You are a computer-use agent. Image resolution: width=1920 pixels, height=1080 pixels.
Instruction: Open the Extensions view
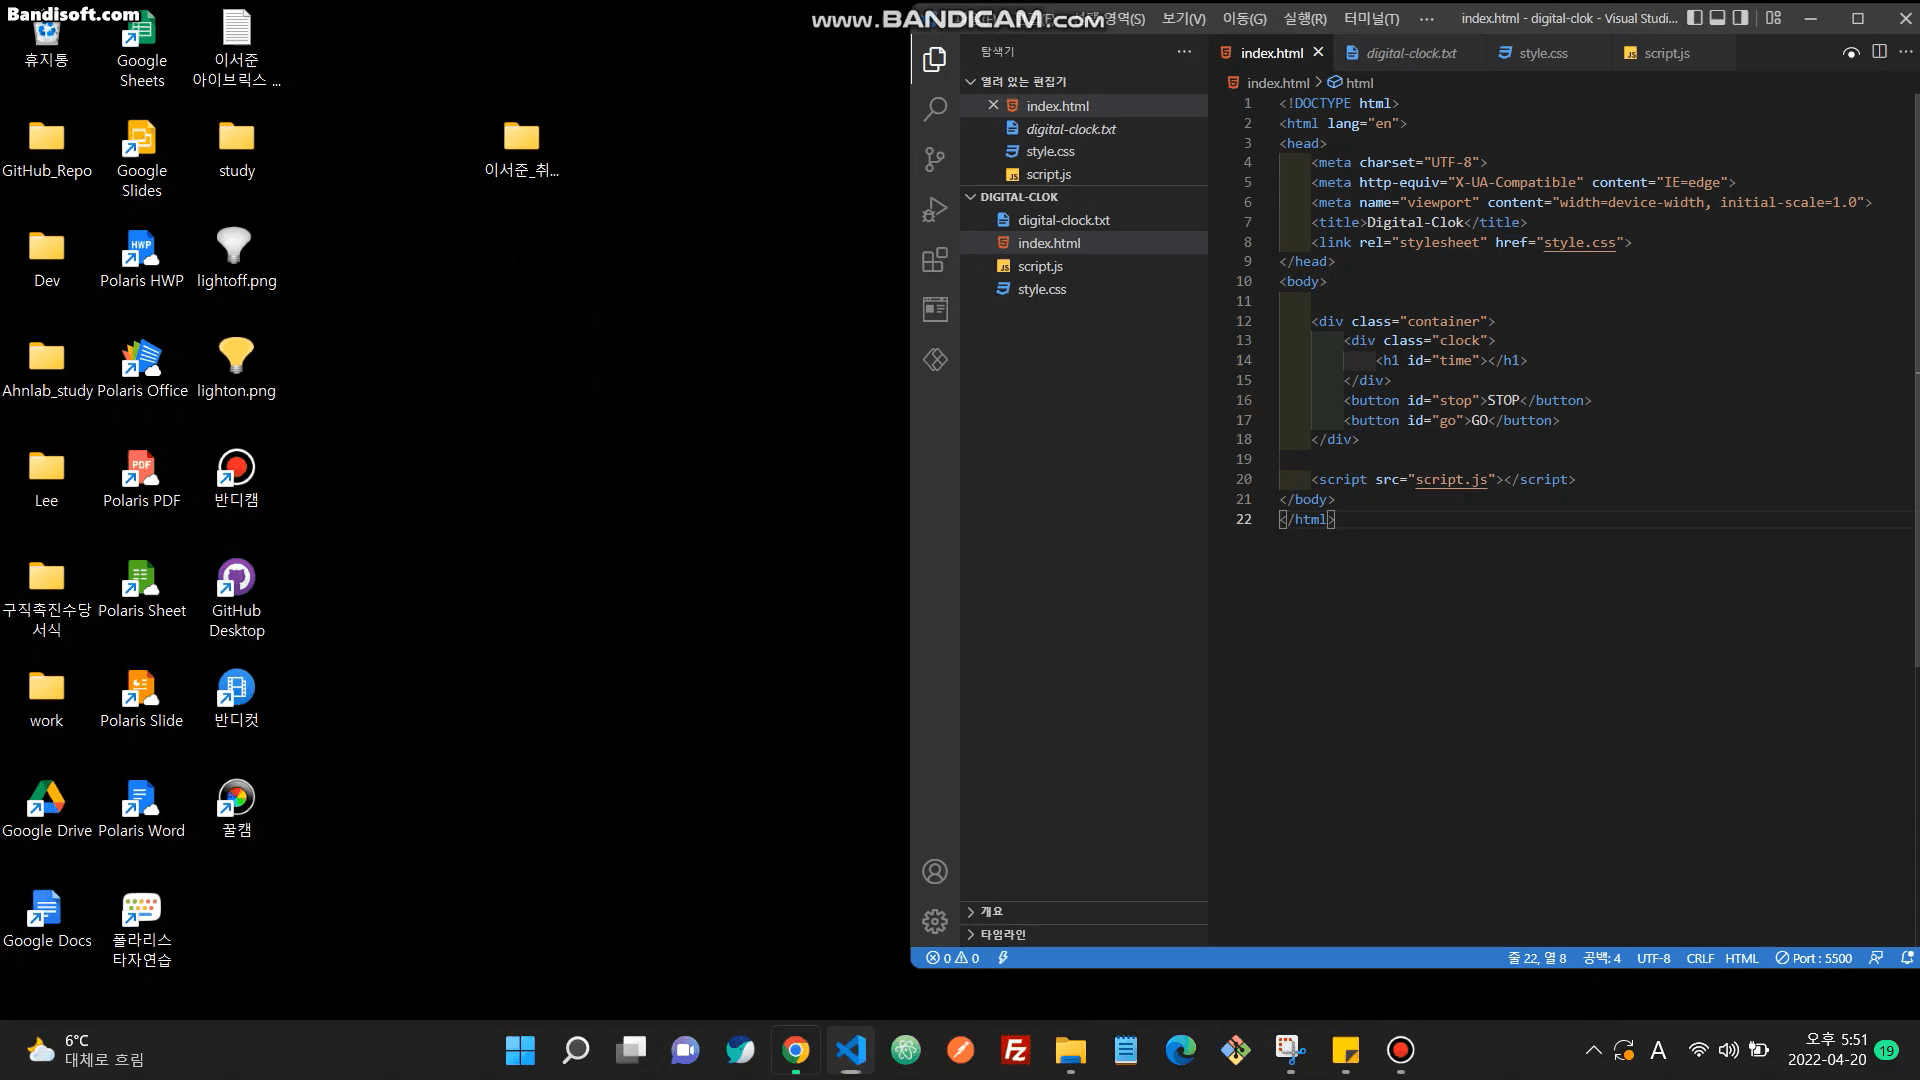click(x=935, y=260)
